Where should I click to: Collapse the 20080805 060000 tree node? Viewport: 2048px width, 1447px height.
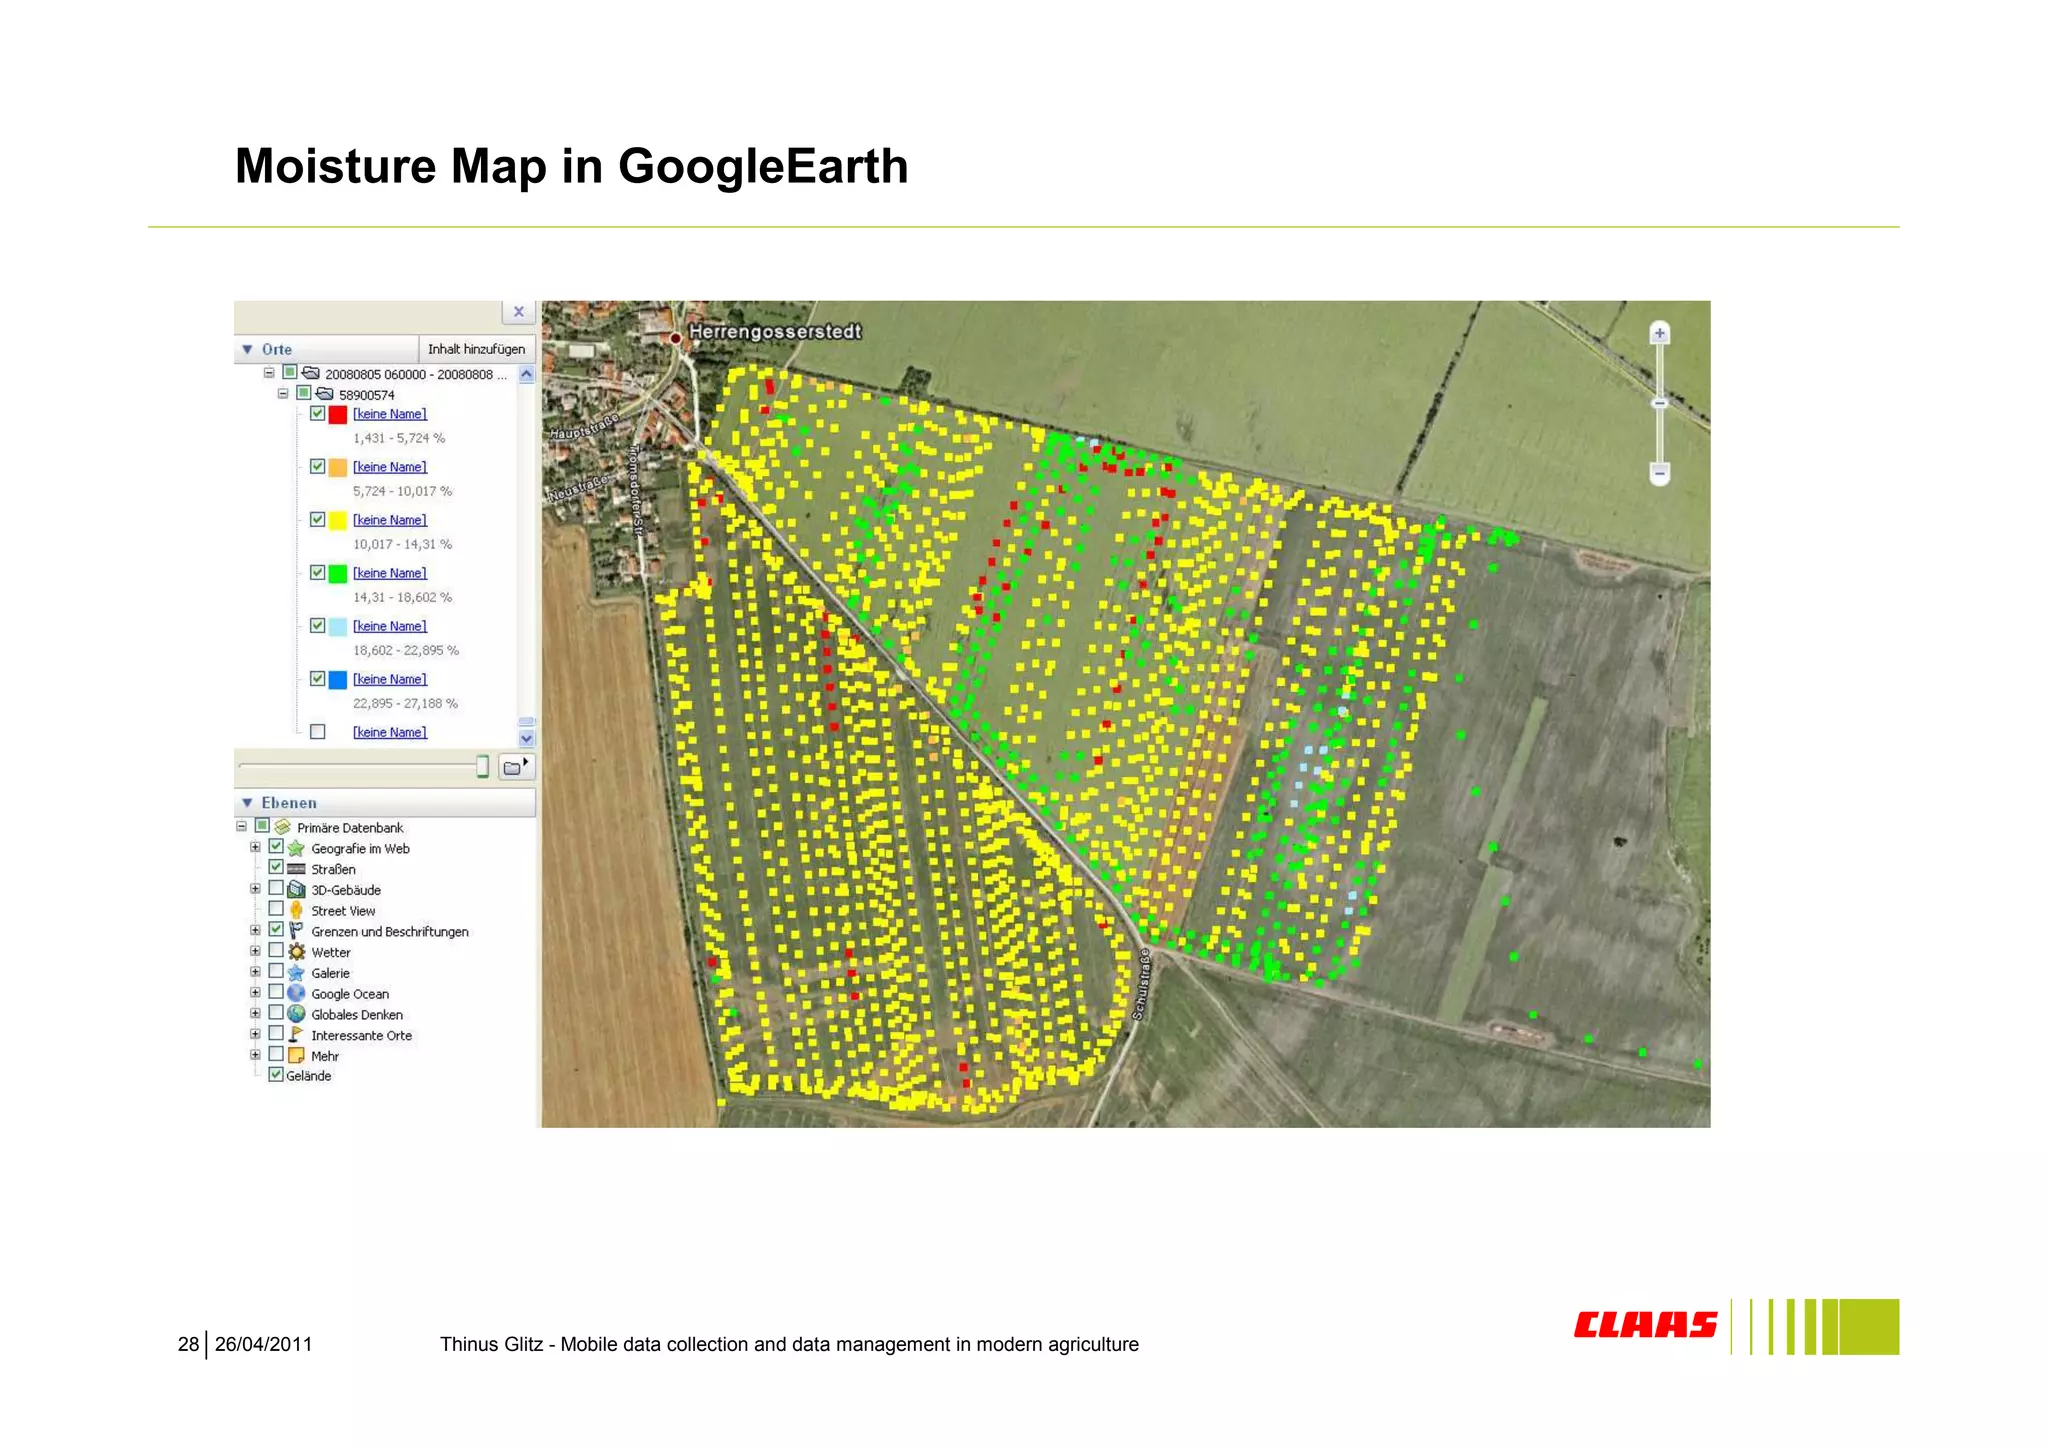click(x=268, y=373)
